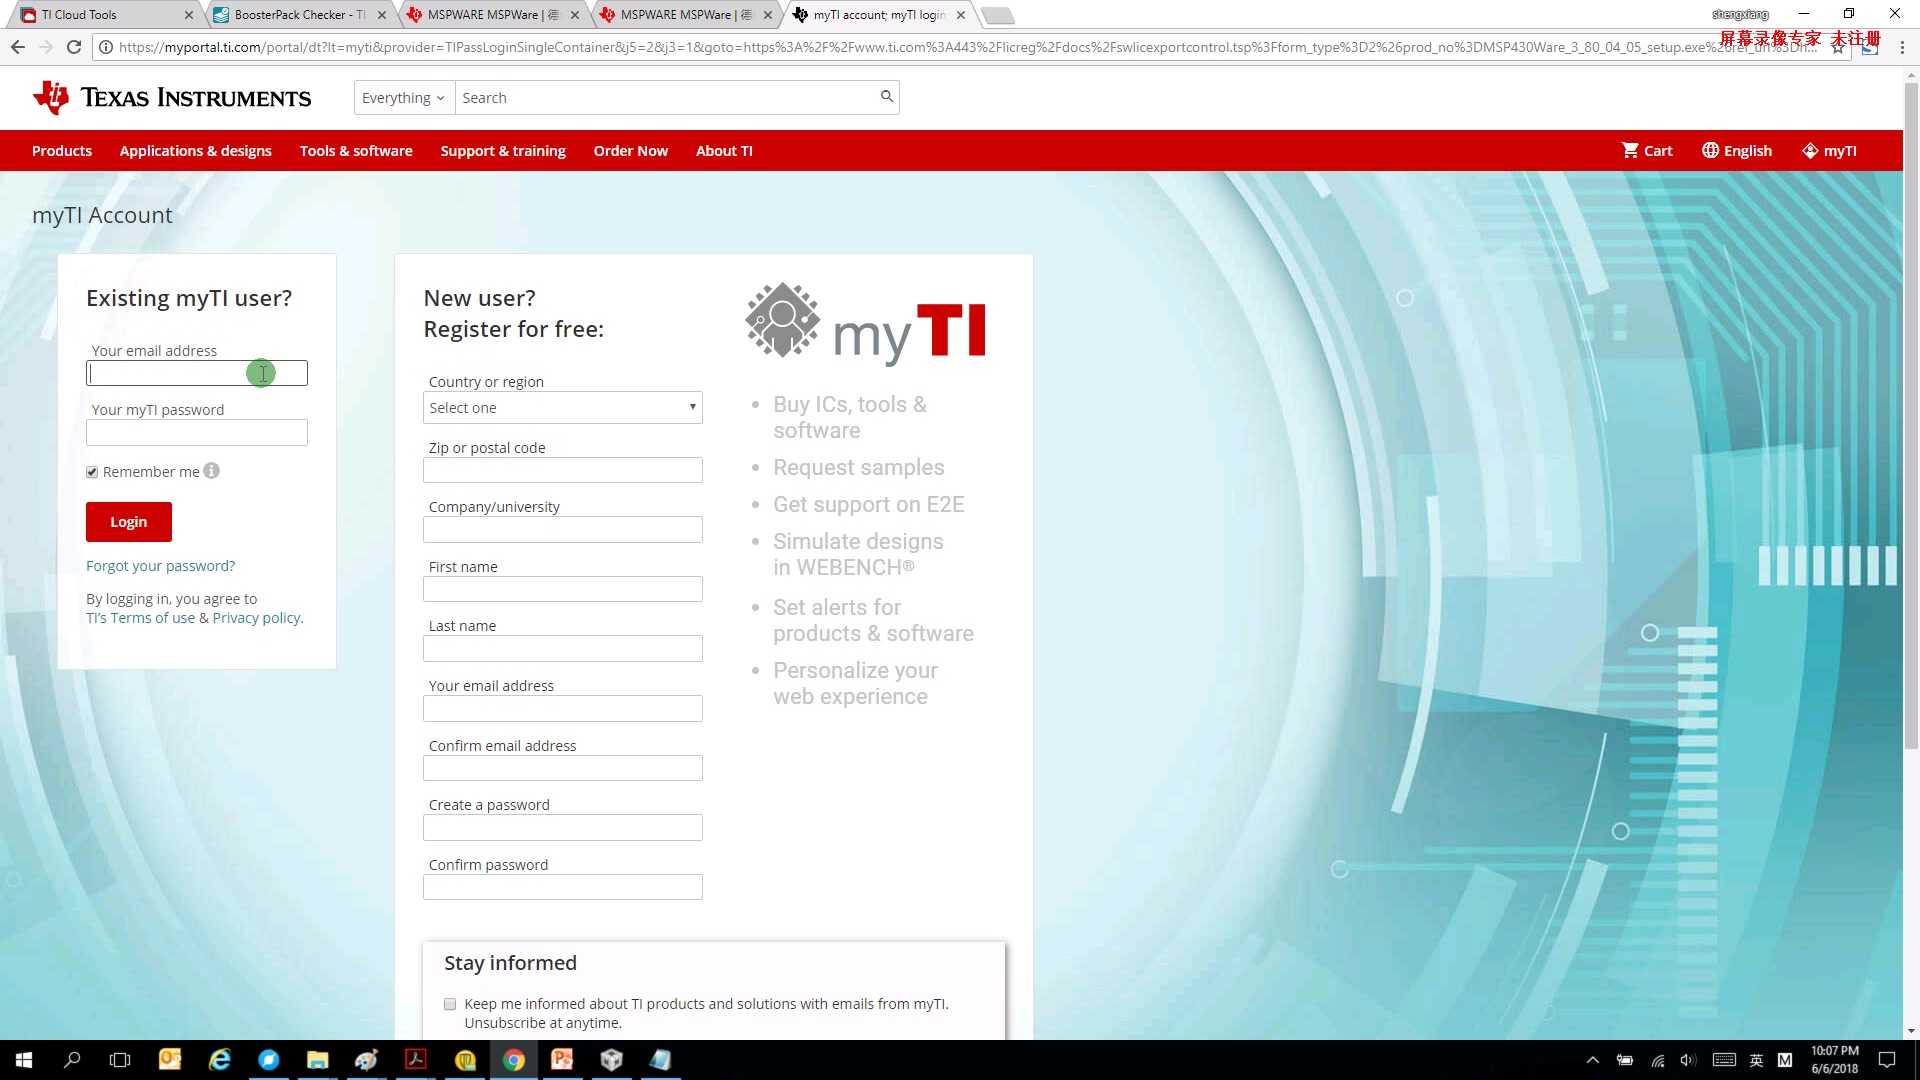Image resolution: width=1920 pixels, height=1080 pixels.
Task: Open Adobe Acrobat from the taskbar
Action: (x=415, y=1060)
